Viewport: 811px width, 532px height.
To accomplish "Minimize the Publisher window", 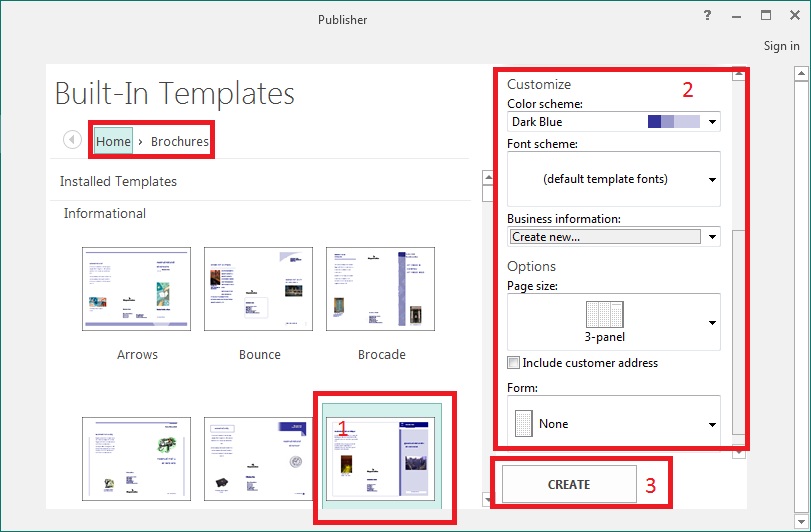I will 737,17.
